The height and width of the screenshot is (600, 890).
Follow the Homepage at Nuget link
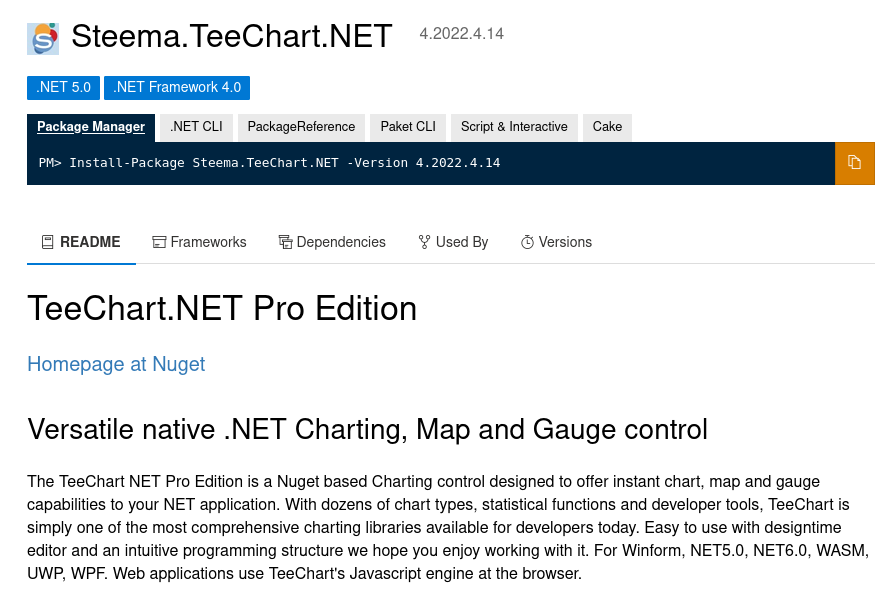116,364
